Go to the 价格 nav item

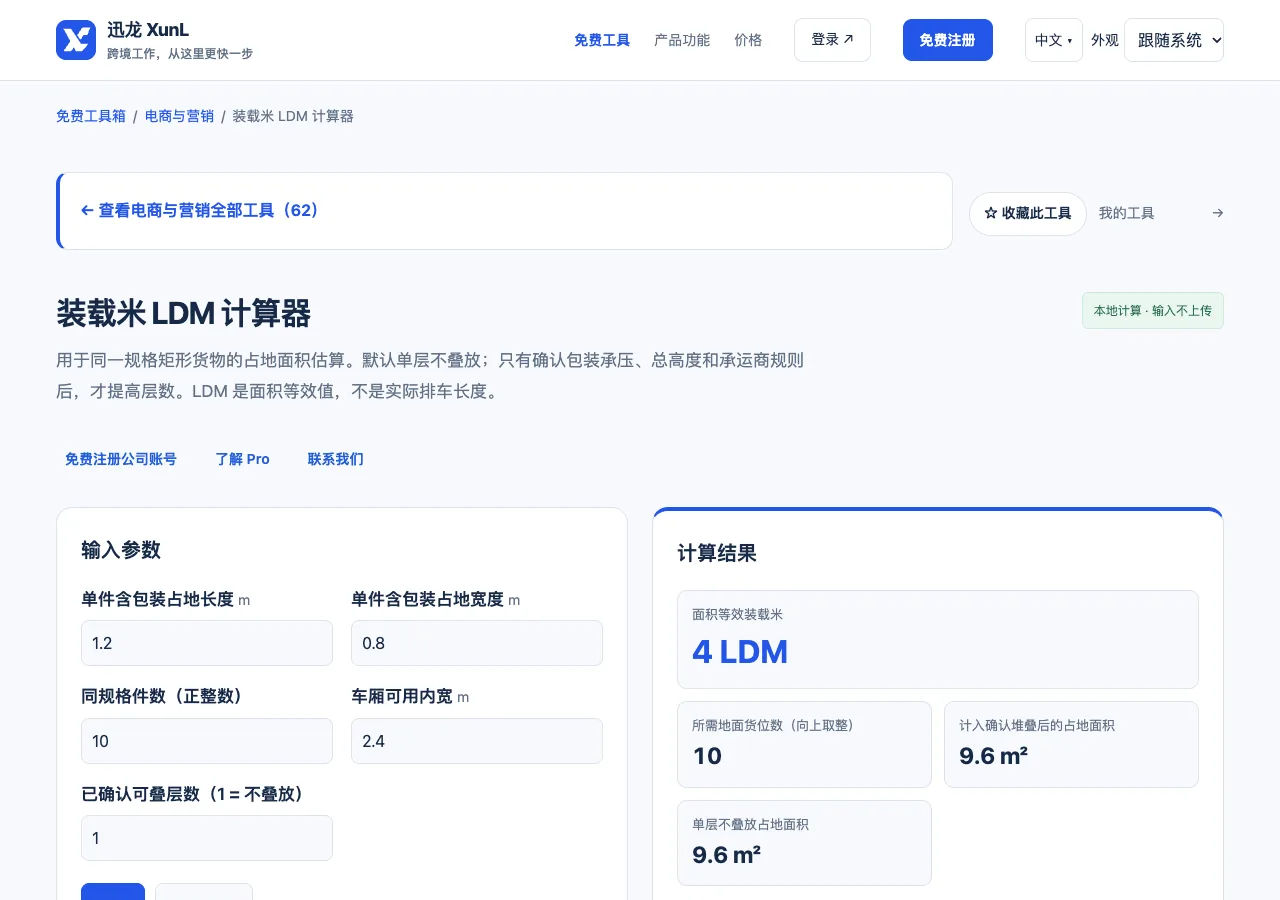coord(748,40)
